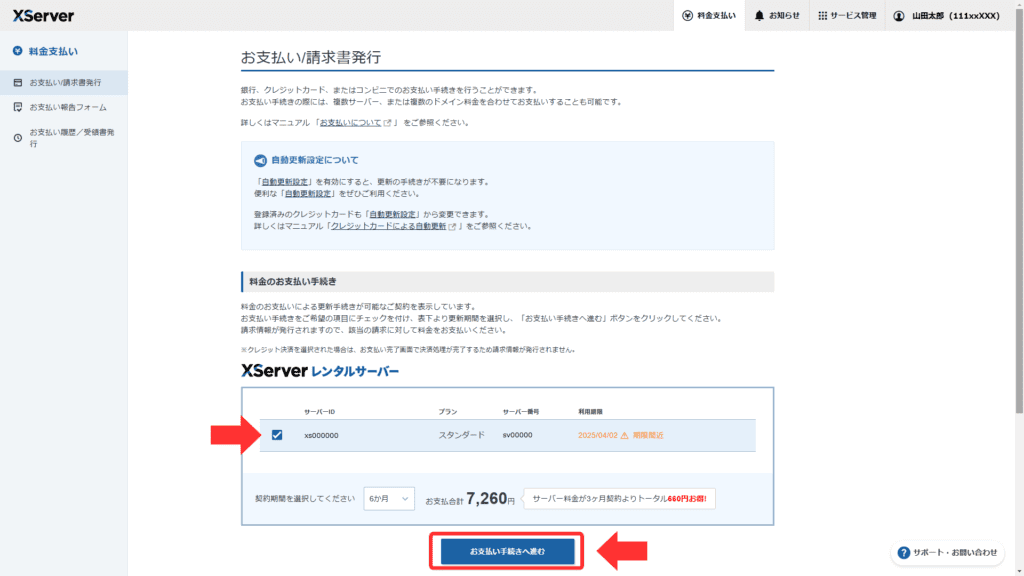The width and height of the screenshot is (1024, 576).
Task: Click the 料金支払い sidebar heading
Action: (x=53, y=51)
